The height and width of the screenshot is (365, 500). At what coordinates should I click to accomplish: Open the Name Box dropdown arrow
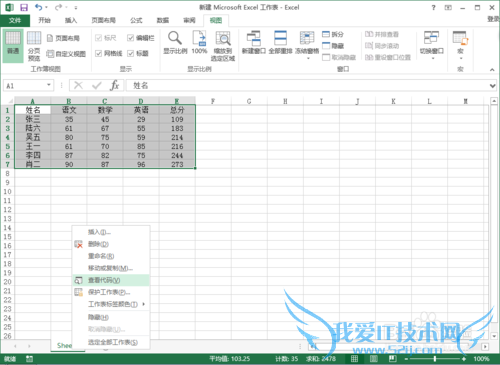[49, 85]
